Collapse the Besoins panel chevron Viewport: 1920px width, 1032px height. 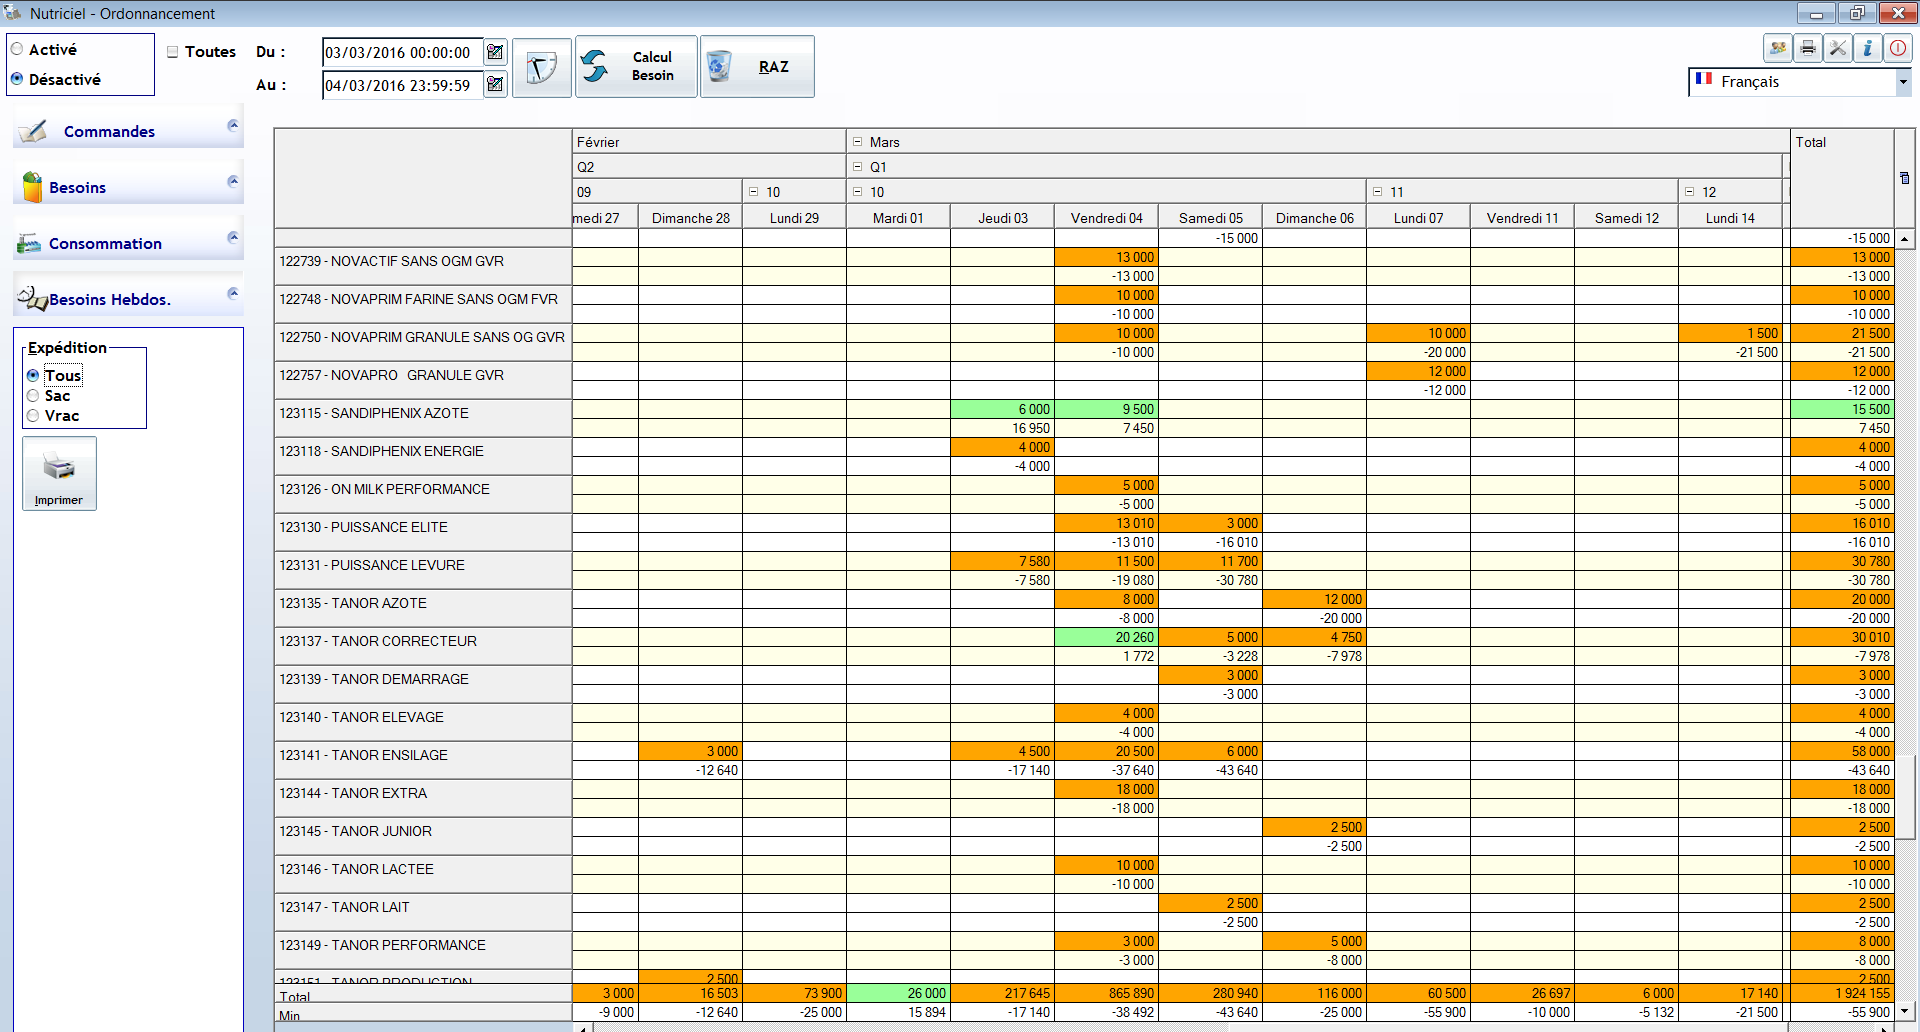pyautogui.click(x=233, y=181)
